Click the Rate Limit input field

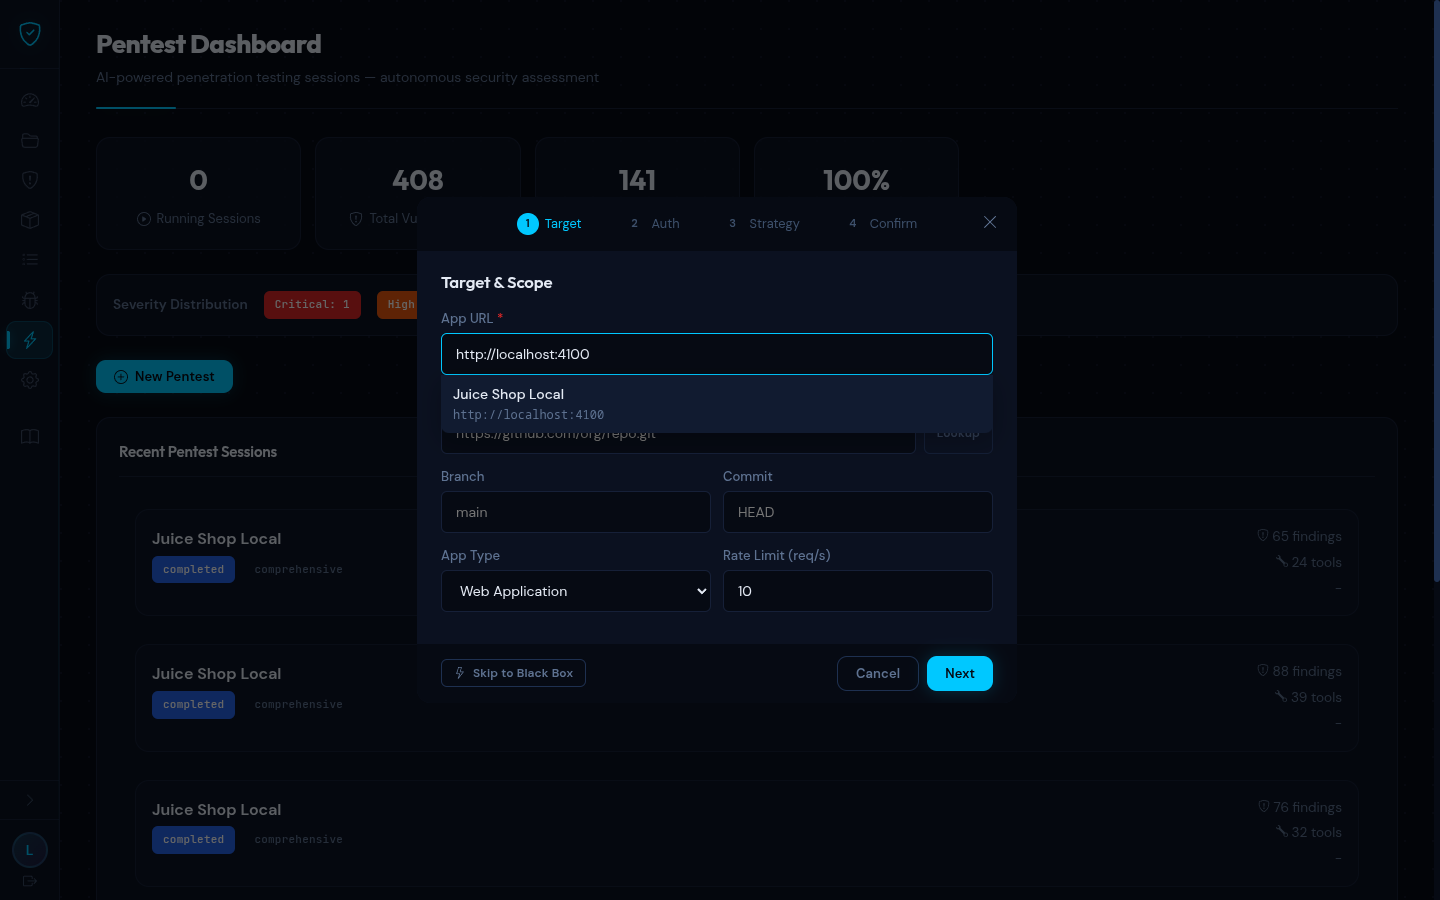857,591
